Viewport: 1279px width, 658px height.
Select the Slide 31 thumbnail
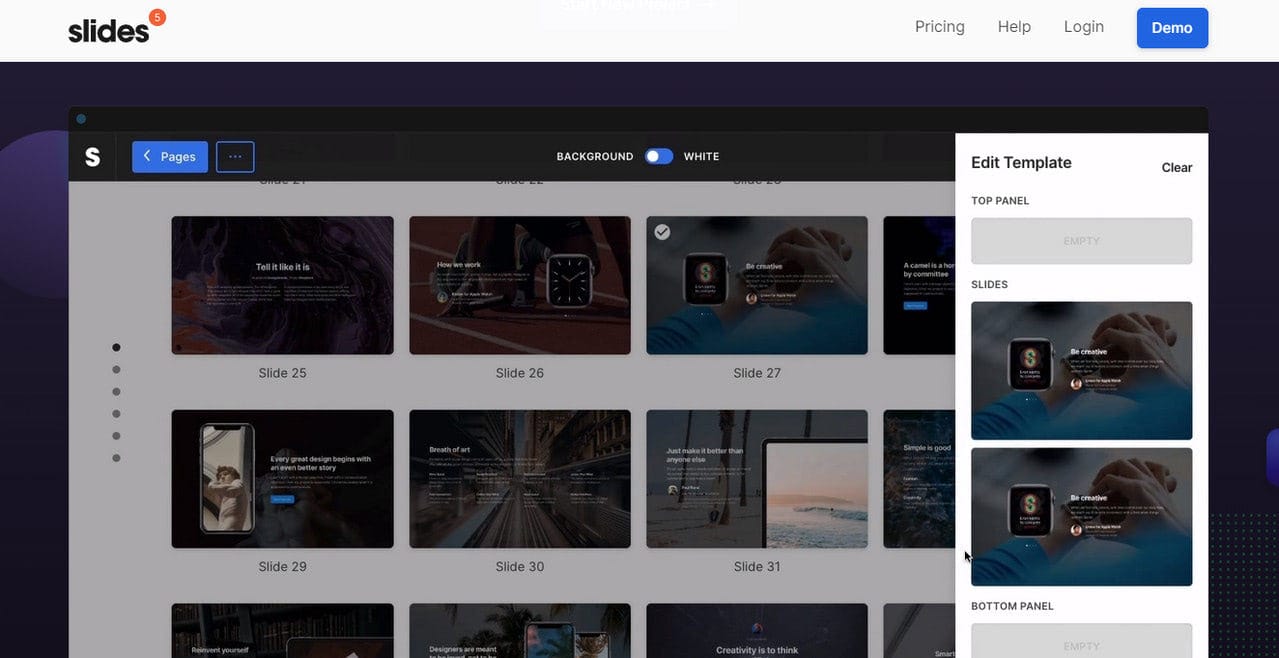[x=757, y=479]
